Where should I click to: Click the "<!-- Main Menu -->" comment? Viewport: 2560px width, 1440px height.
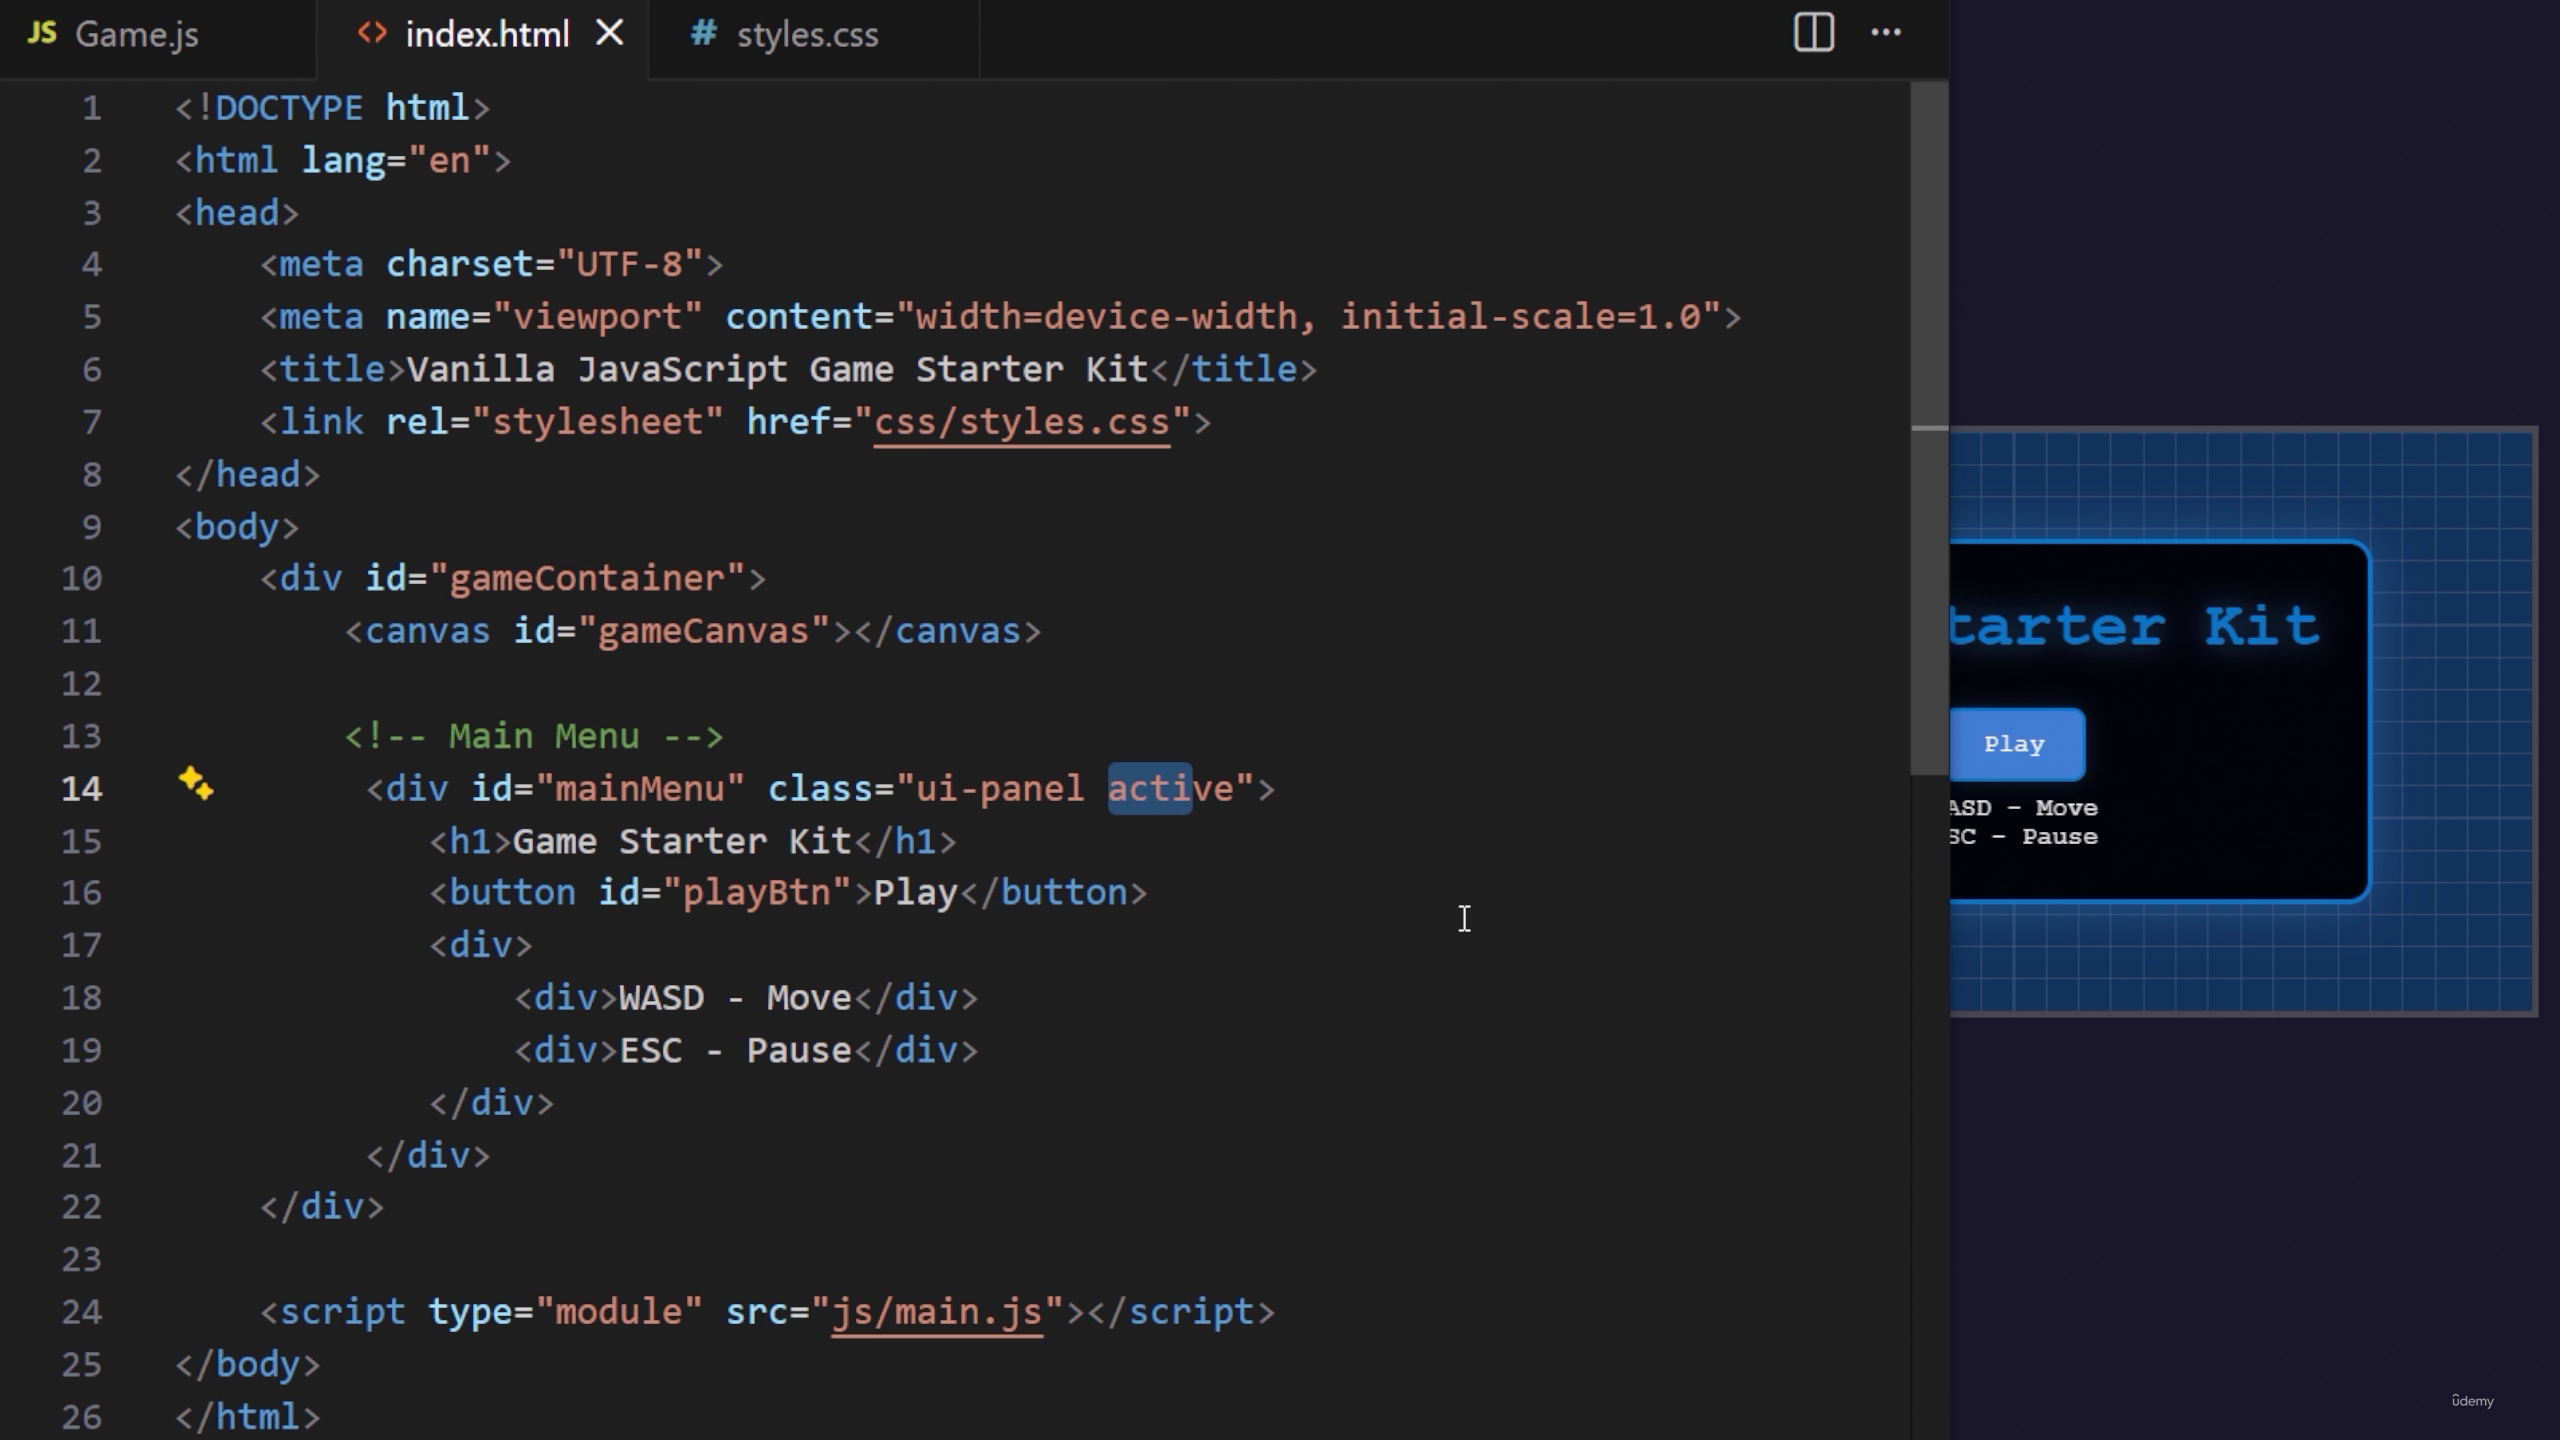click(x=534, y=737)
